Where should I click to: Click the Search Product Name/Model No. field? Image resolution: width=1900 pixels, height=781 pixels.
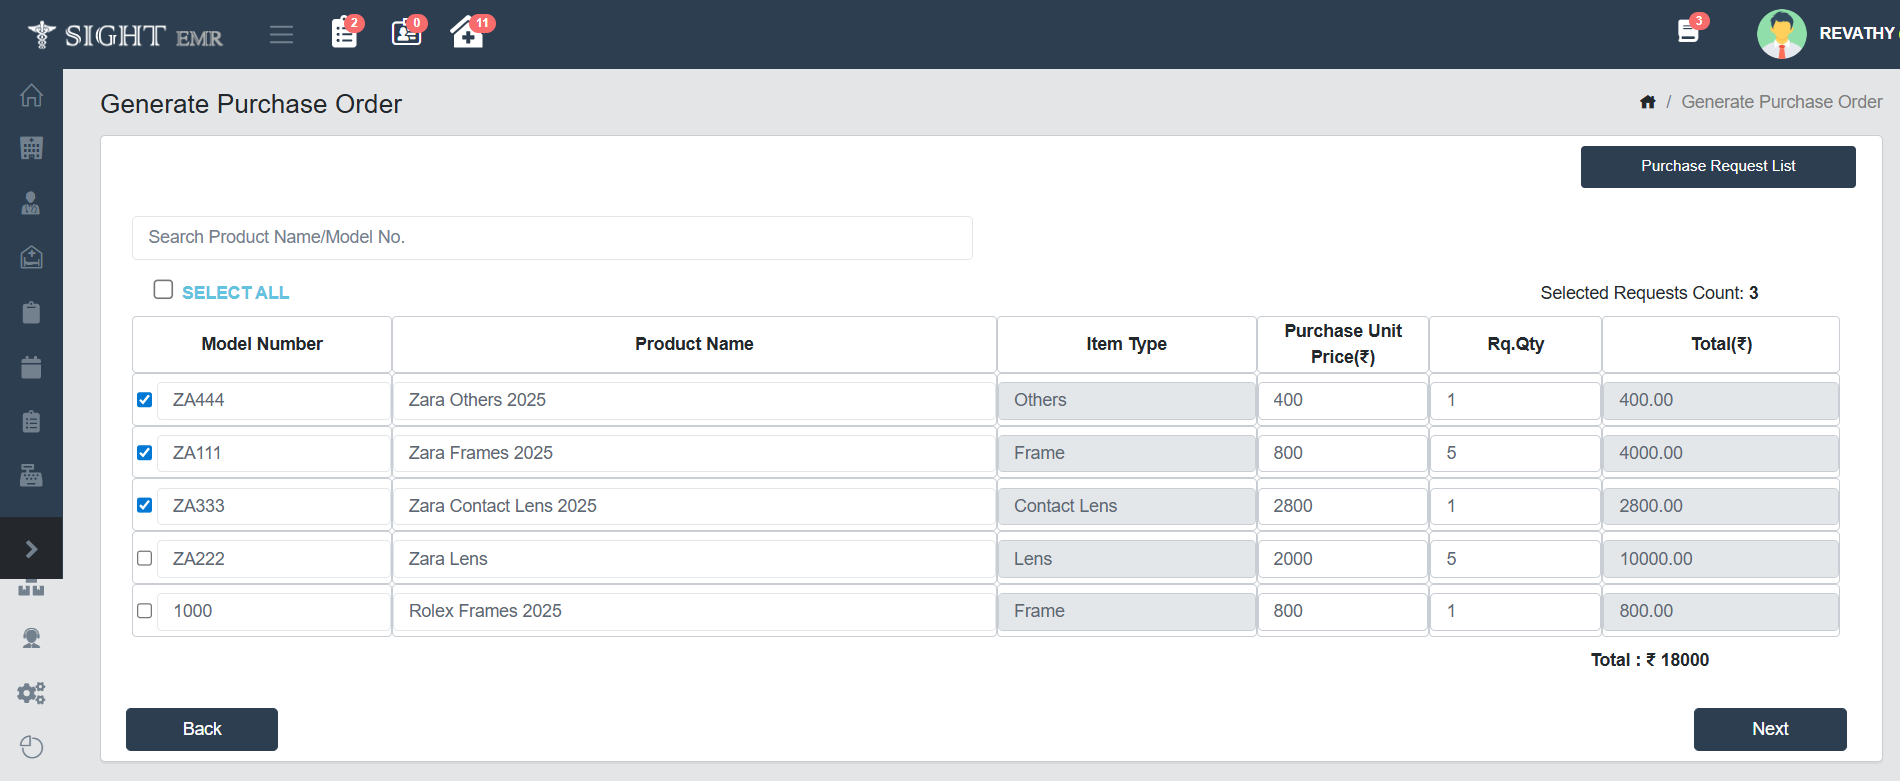pyautogui.click(x=552, y=238)
